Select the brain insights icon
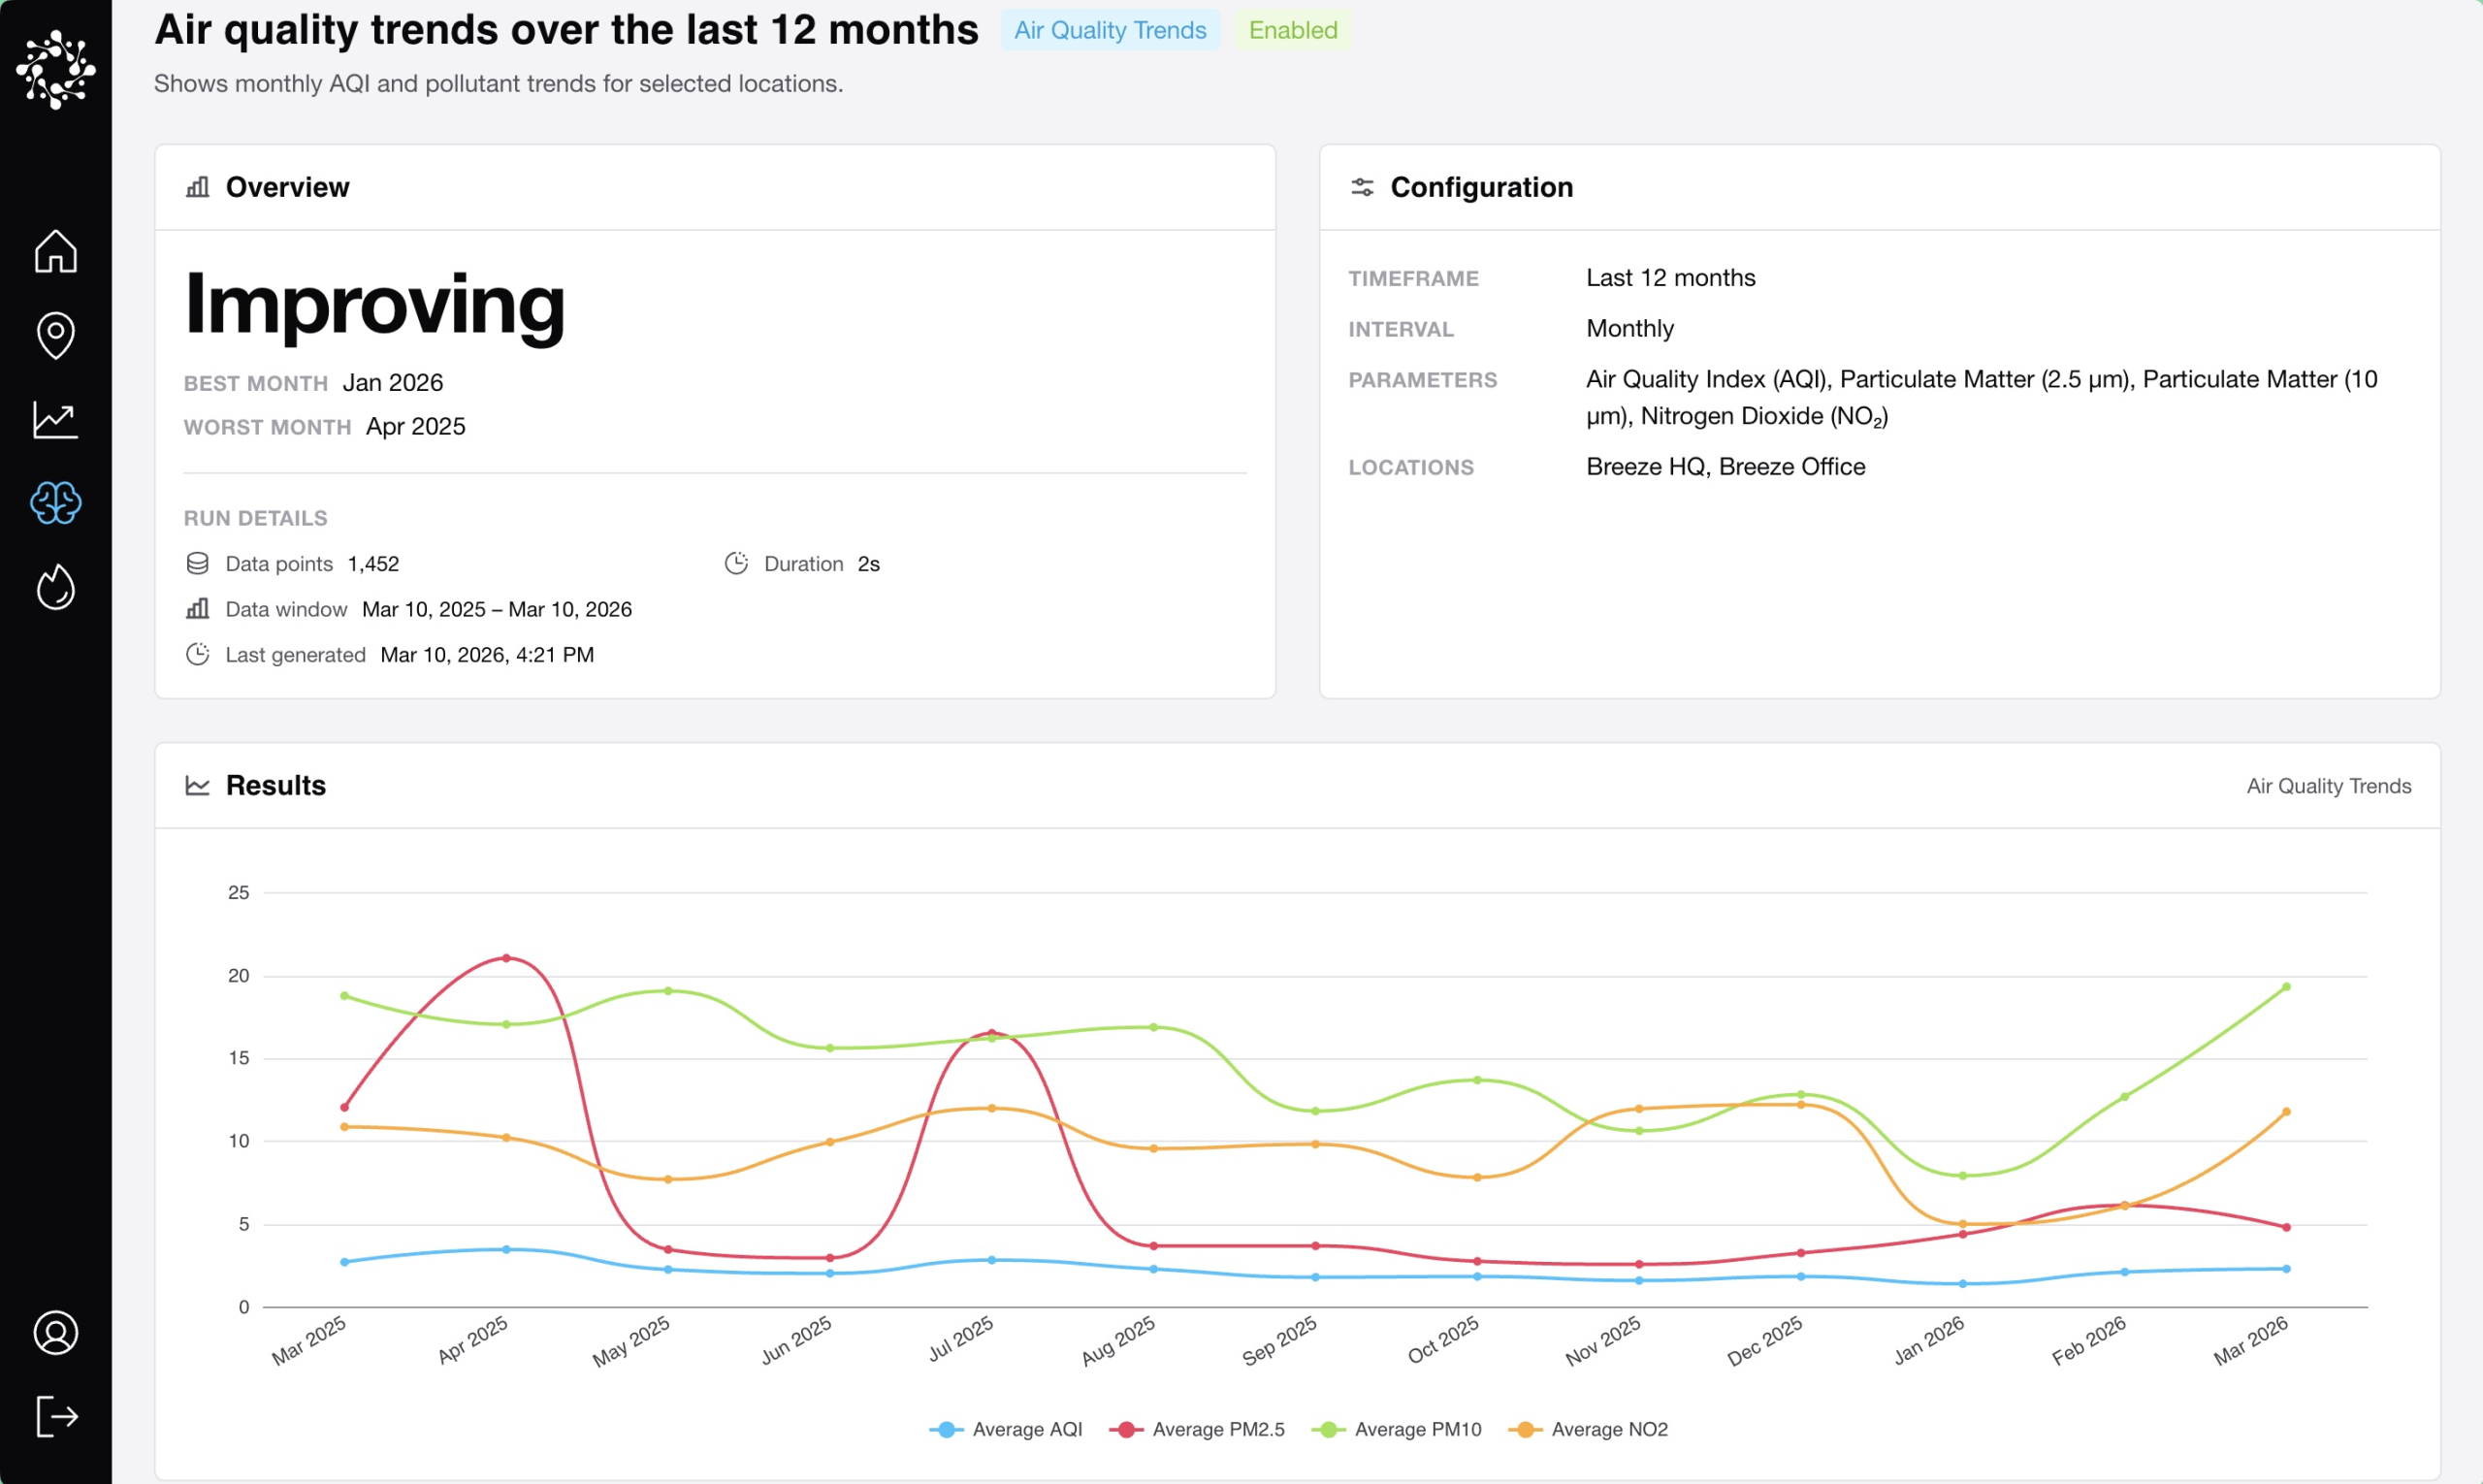The image size is (2483, 1484). 56,503
